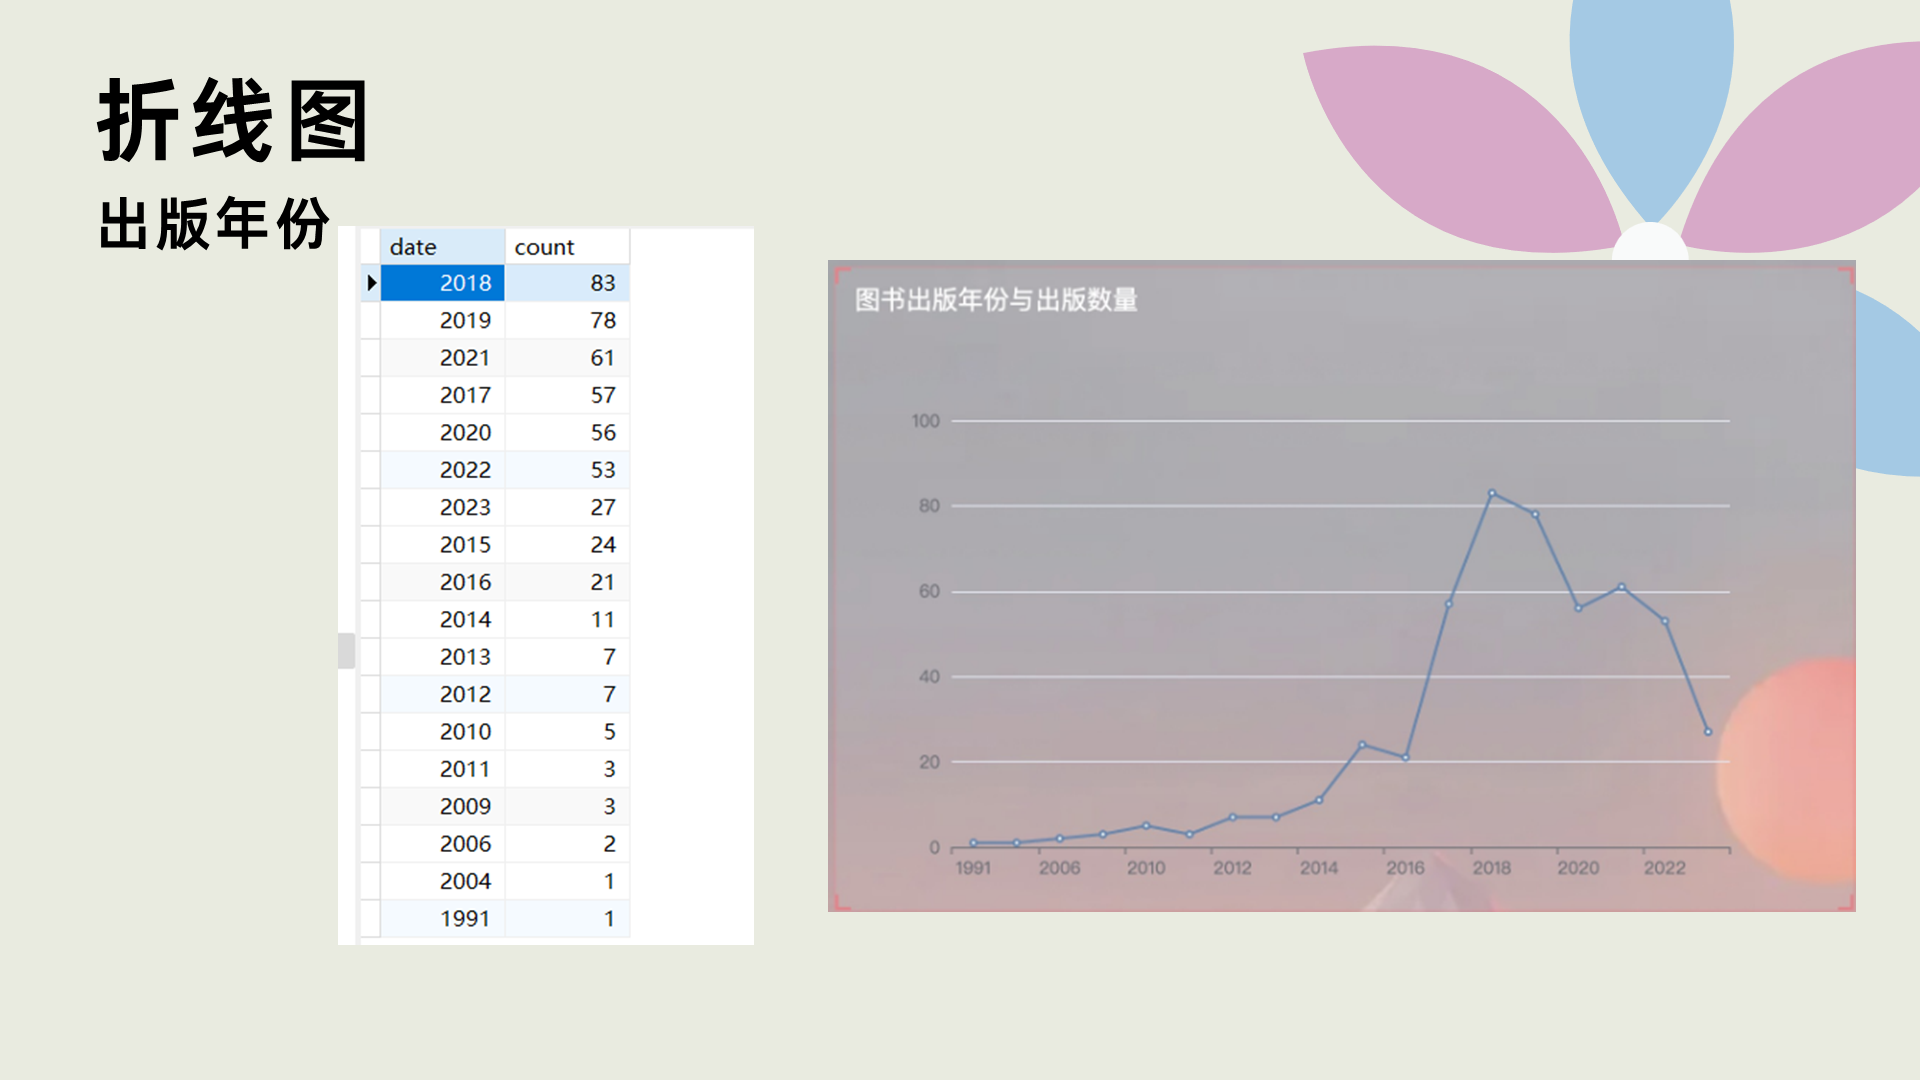This screenshot has width=1920, height=1080.
Task: Click the current row arrow indicator
Action: coord(371,283)
